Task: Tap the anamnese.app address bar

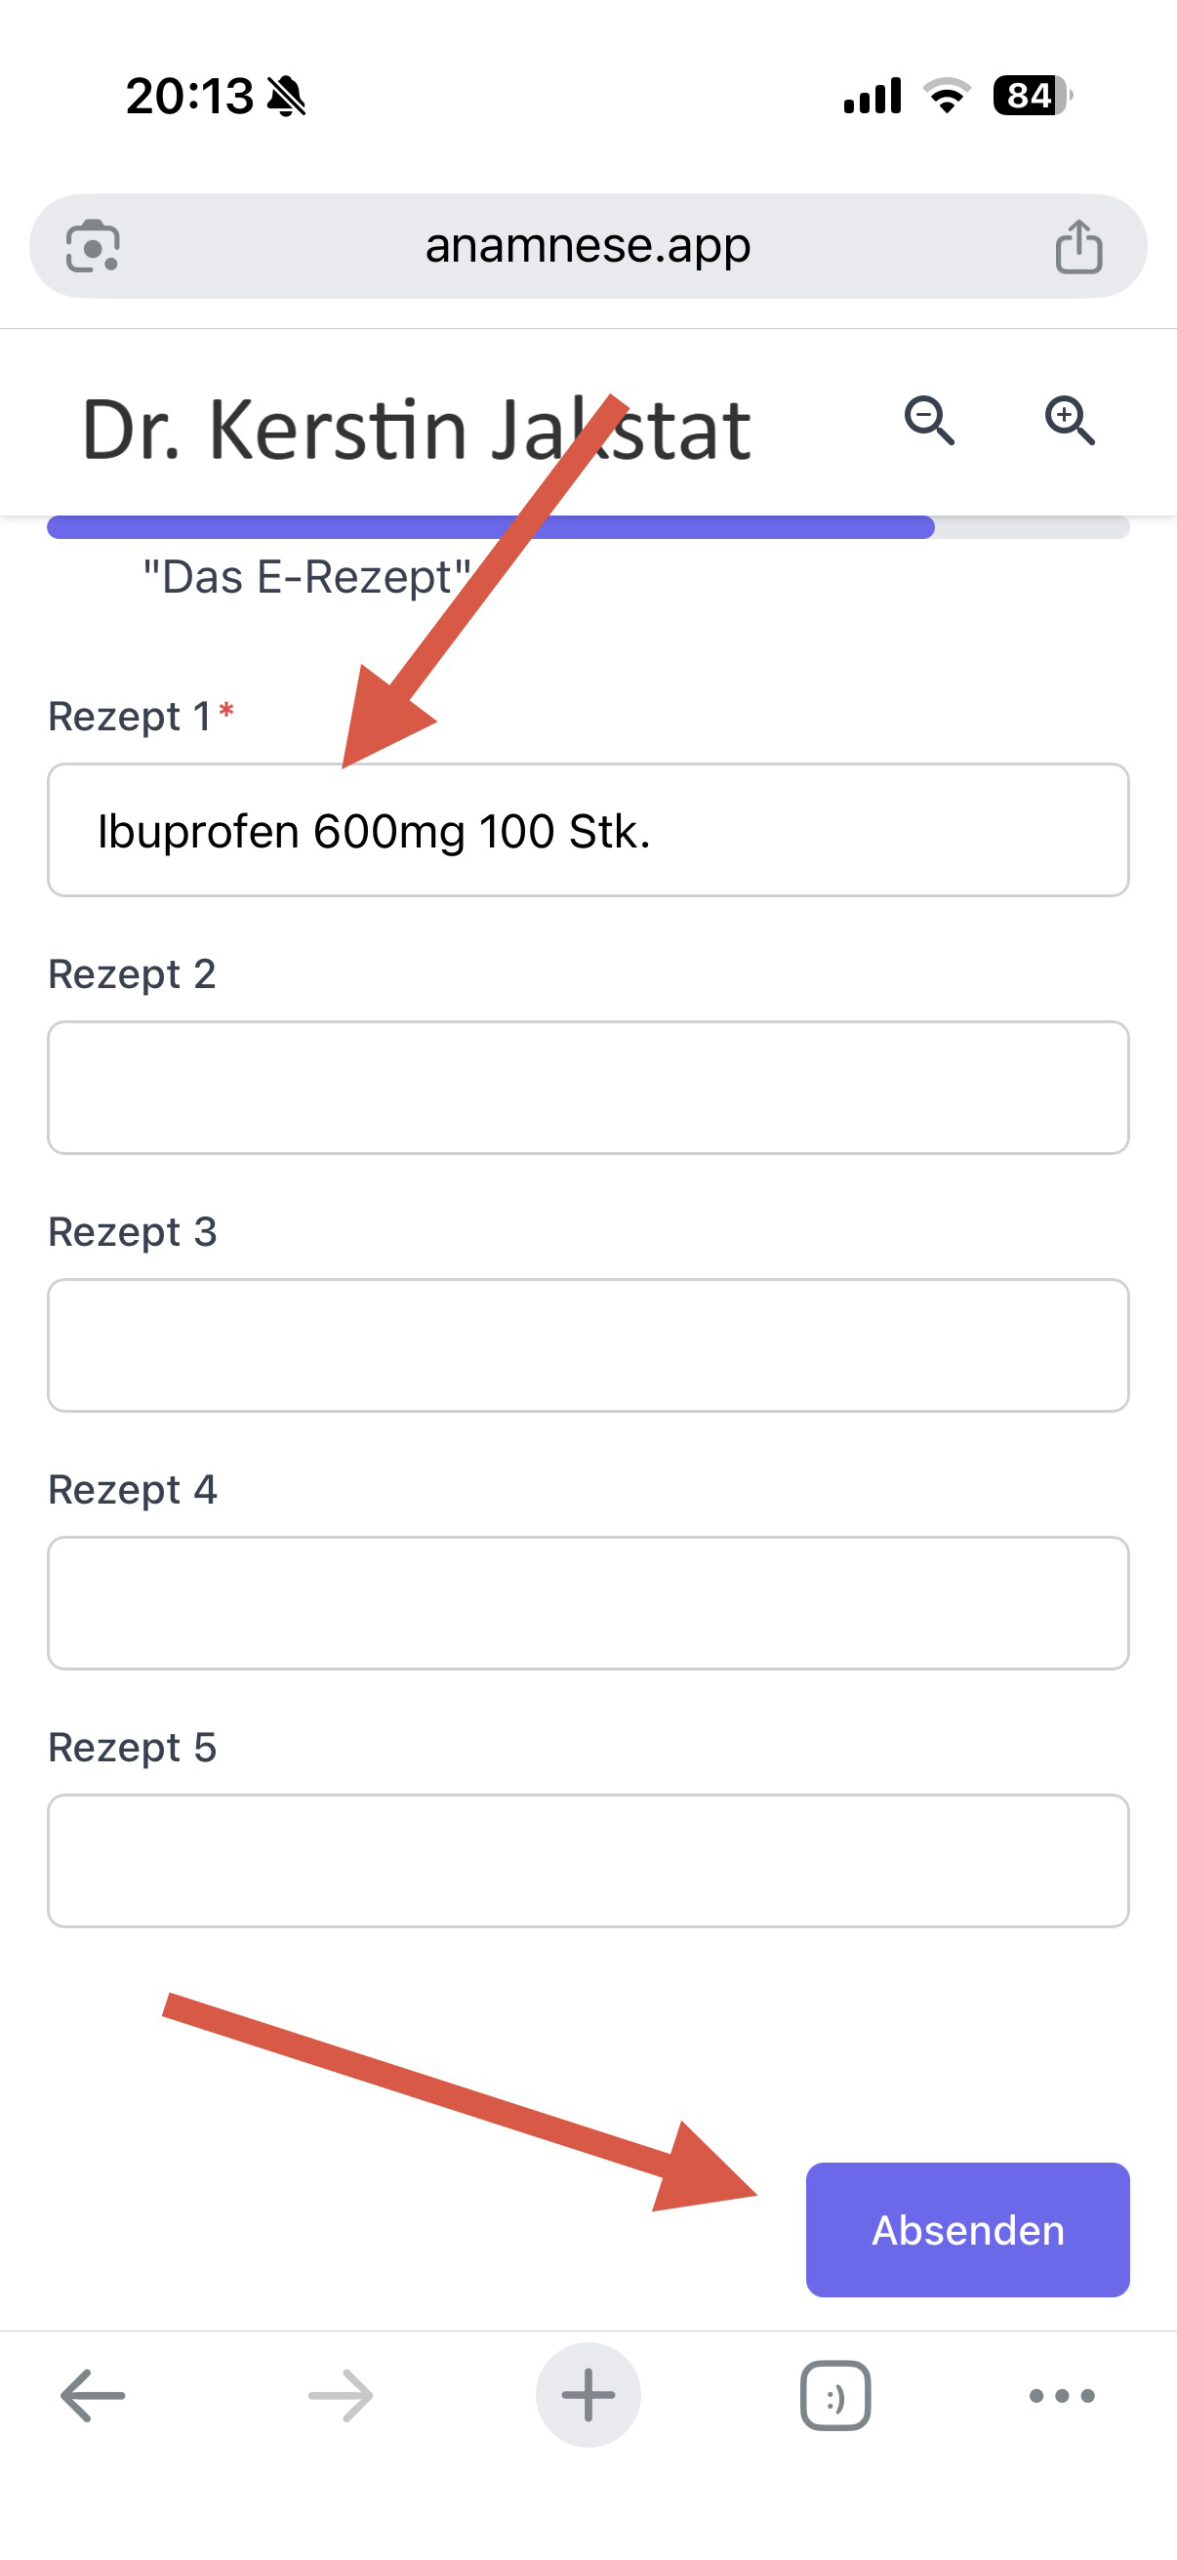Action: pos(587,246)
